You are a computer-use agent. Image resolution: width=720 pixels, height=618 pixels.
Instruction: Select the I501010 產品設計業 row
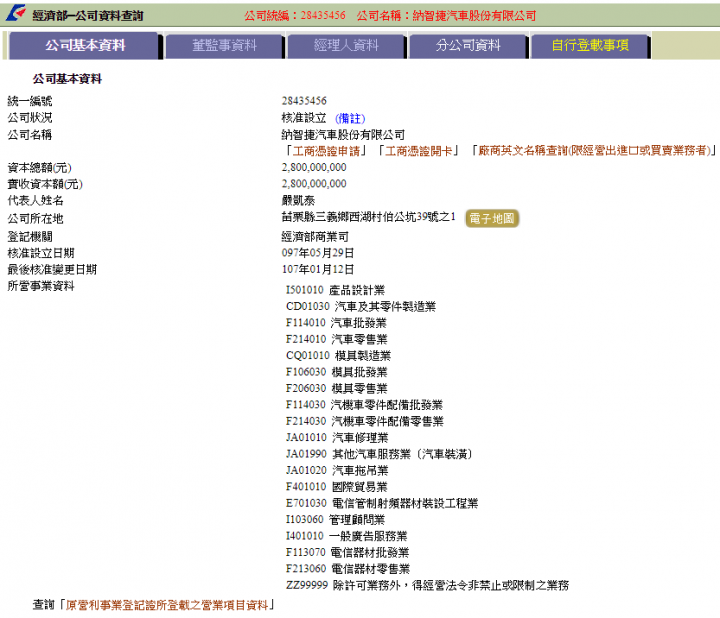click(x=335, y=290)
